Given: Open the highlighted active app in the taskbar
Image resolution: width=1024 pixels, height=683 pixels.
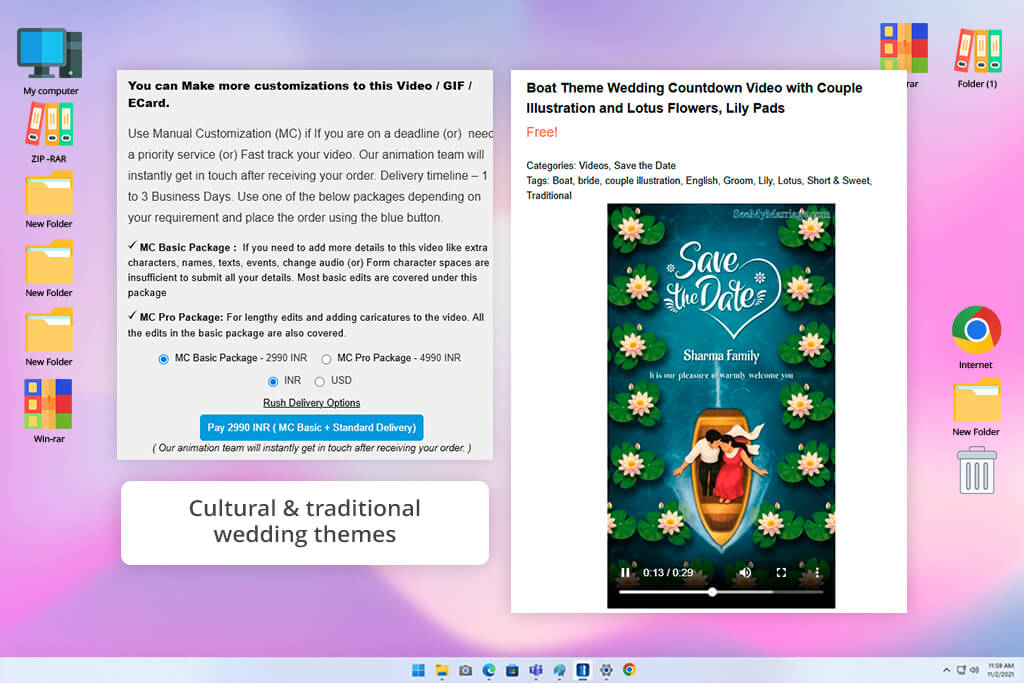Looking at the screenshot, I should tap(583, 670).
